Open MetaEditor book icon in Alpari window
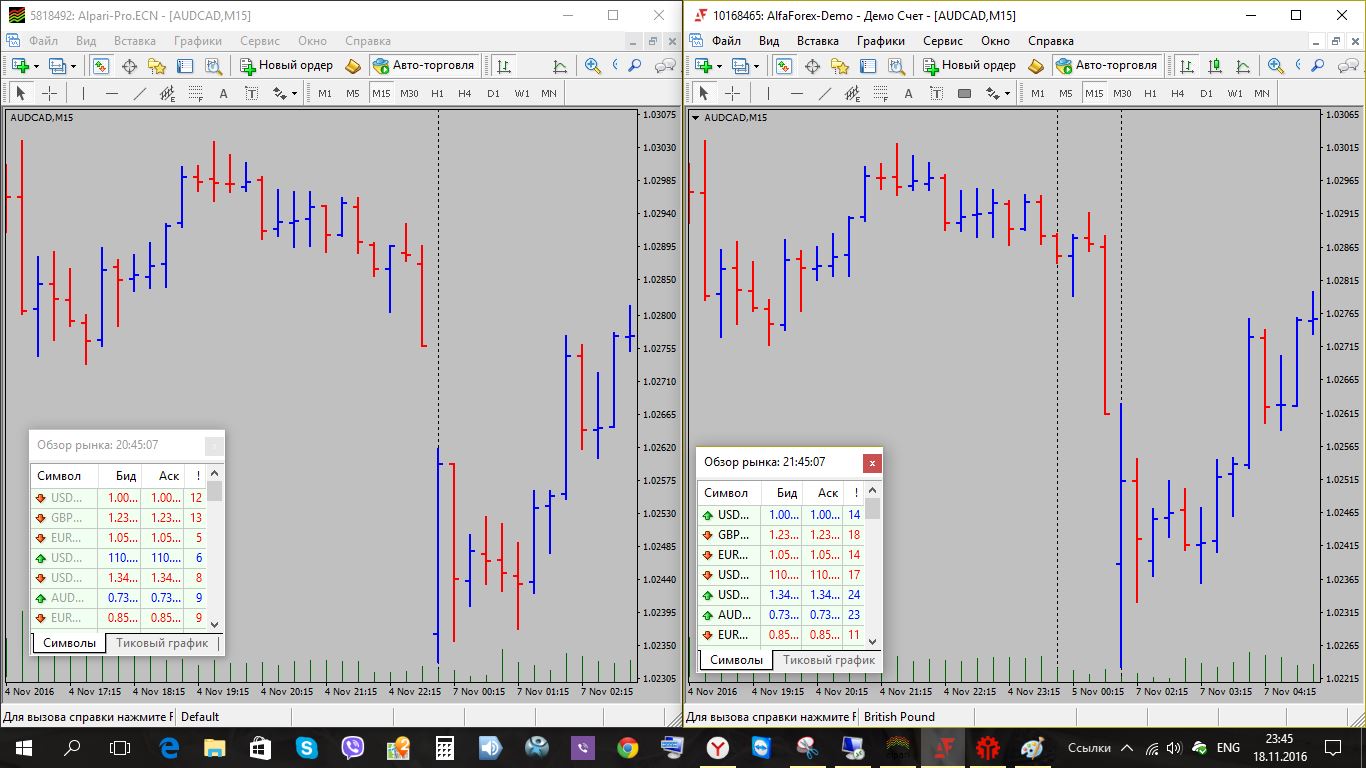The image size is (1366, 768). pyautogui.click(x=353, y=66)
